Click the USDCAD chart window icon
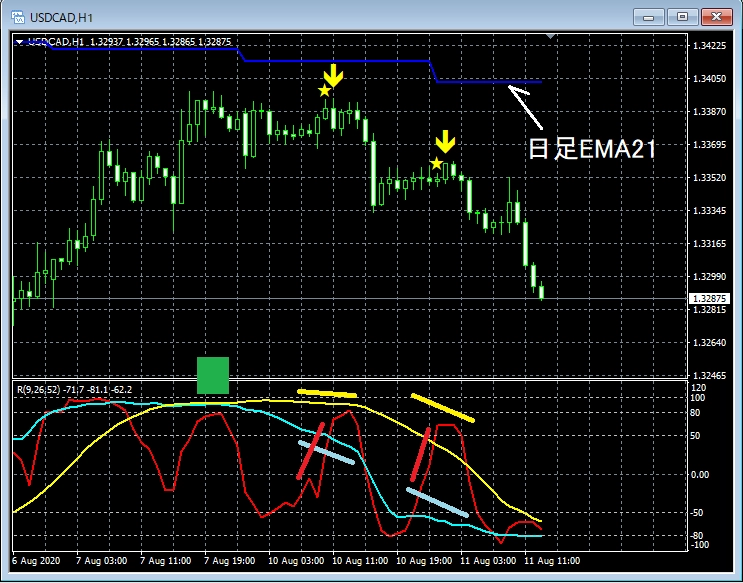 point(17,17)
